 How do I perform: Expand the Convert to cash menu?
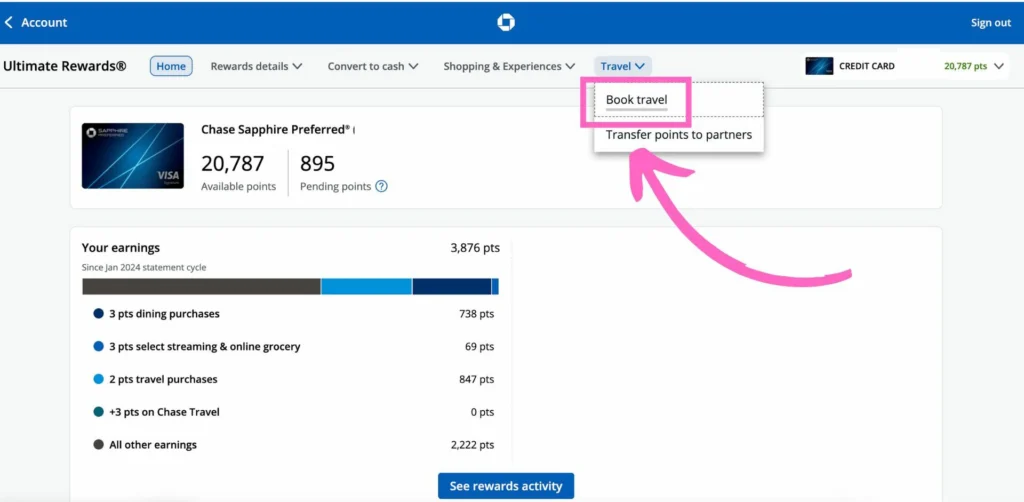(x=373, y=66)
